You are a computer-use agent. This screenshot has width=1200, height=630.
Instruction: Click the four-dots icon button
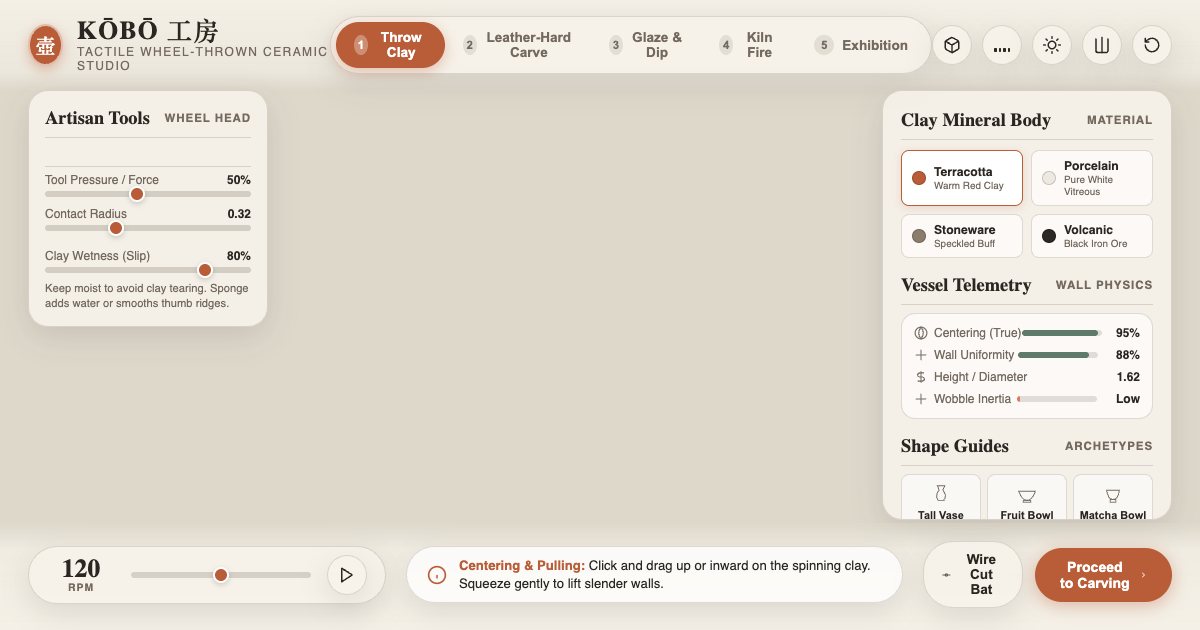tap(1002, 45)
